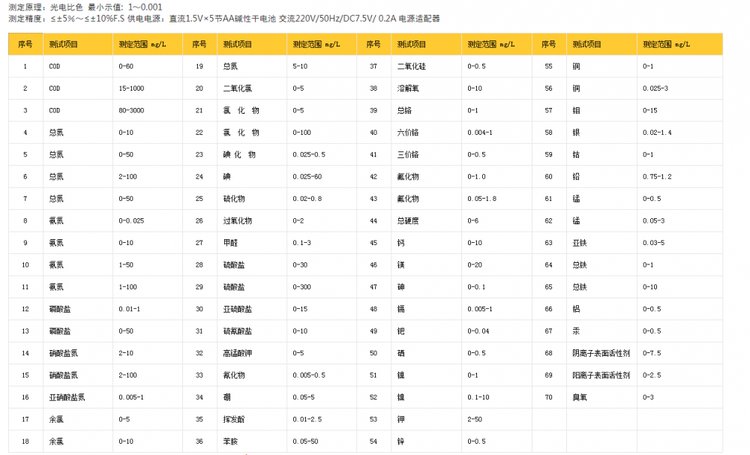
Task: Click the 甲醛 test item cell
Action: 230,242
